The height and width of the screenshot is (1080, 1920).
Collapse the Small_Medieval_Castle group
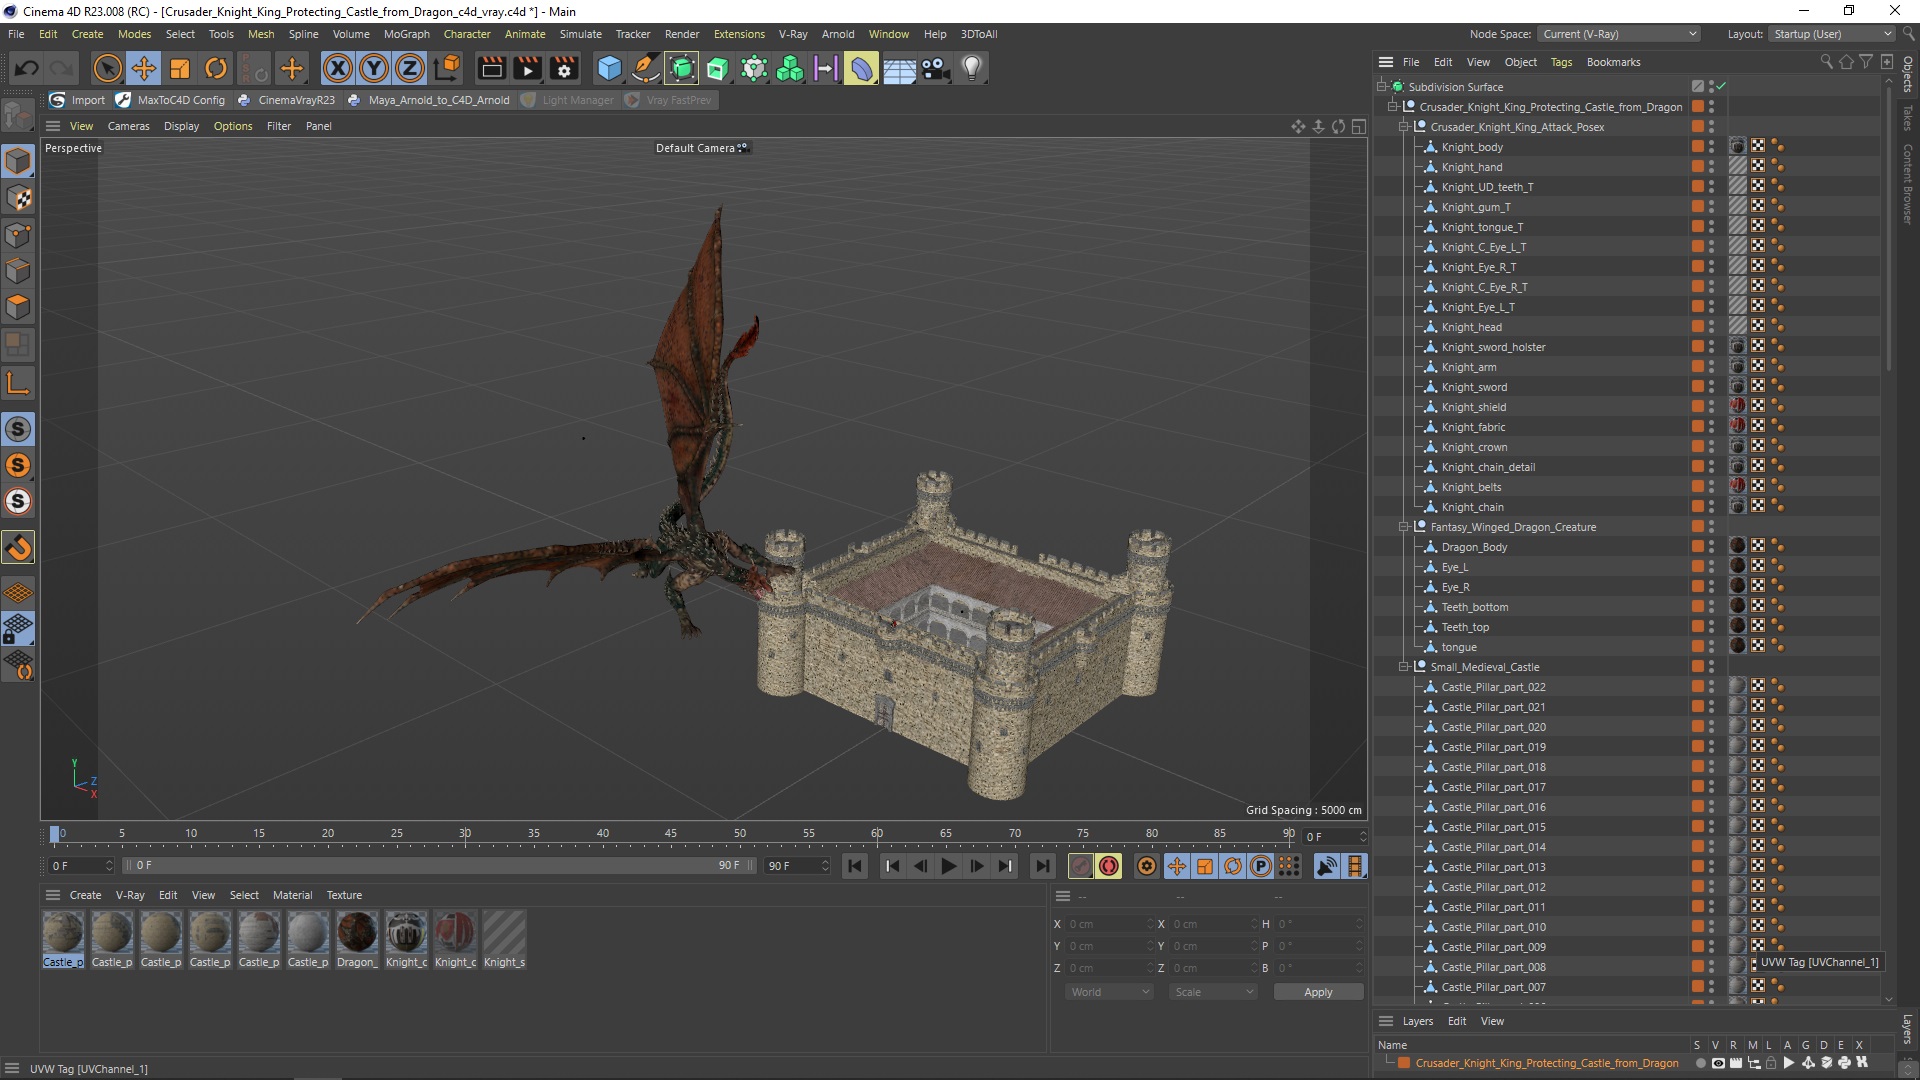coord(1404,667)
